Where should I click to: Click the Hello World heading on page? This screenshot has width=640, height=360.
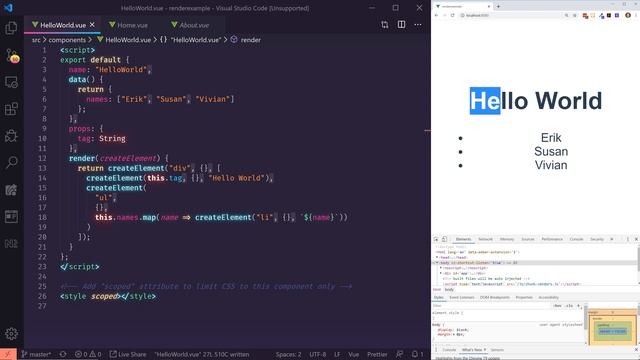click(536, 101)
